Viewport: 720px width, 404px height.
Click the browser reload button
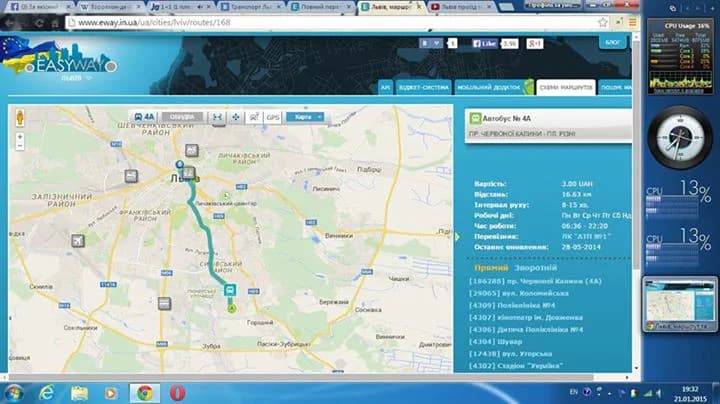click(x=39, y=22)
